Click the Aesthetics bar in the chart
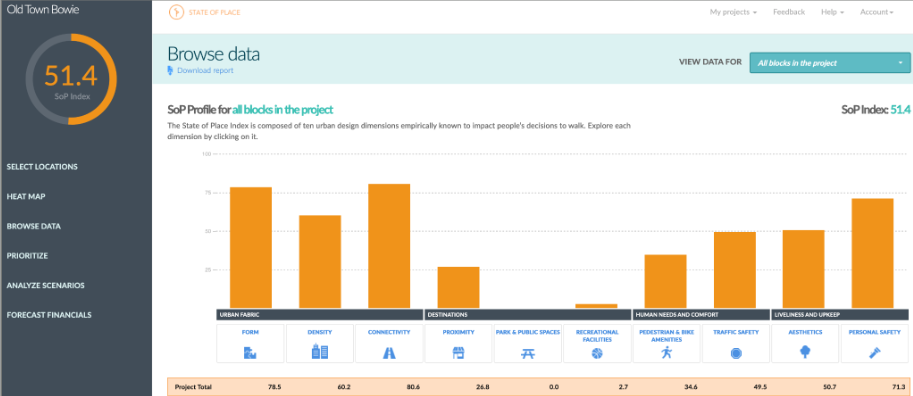Image resolution: width=913 pixels, height=396 pixels. (x=804, y=269)
